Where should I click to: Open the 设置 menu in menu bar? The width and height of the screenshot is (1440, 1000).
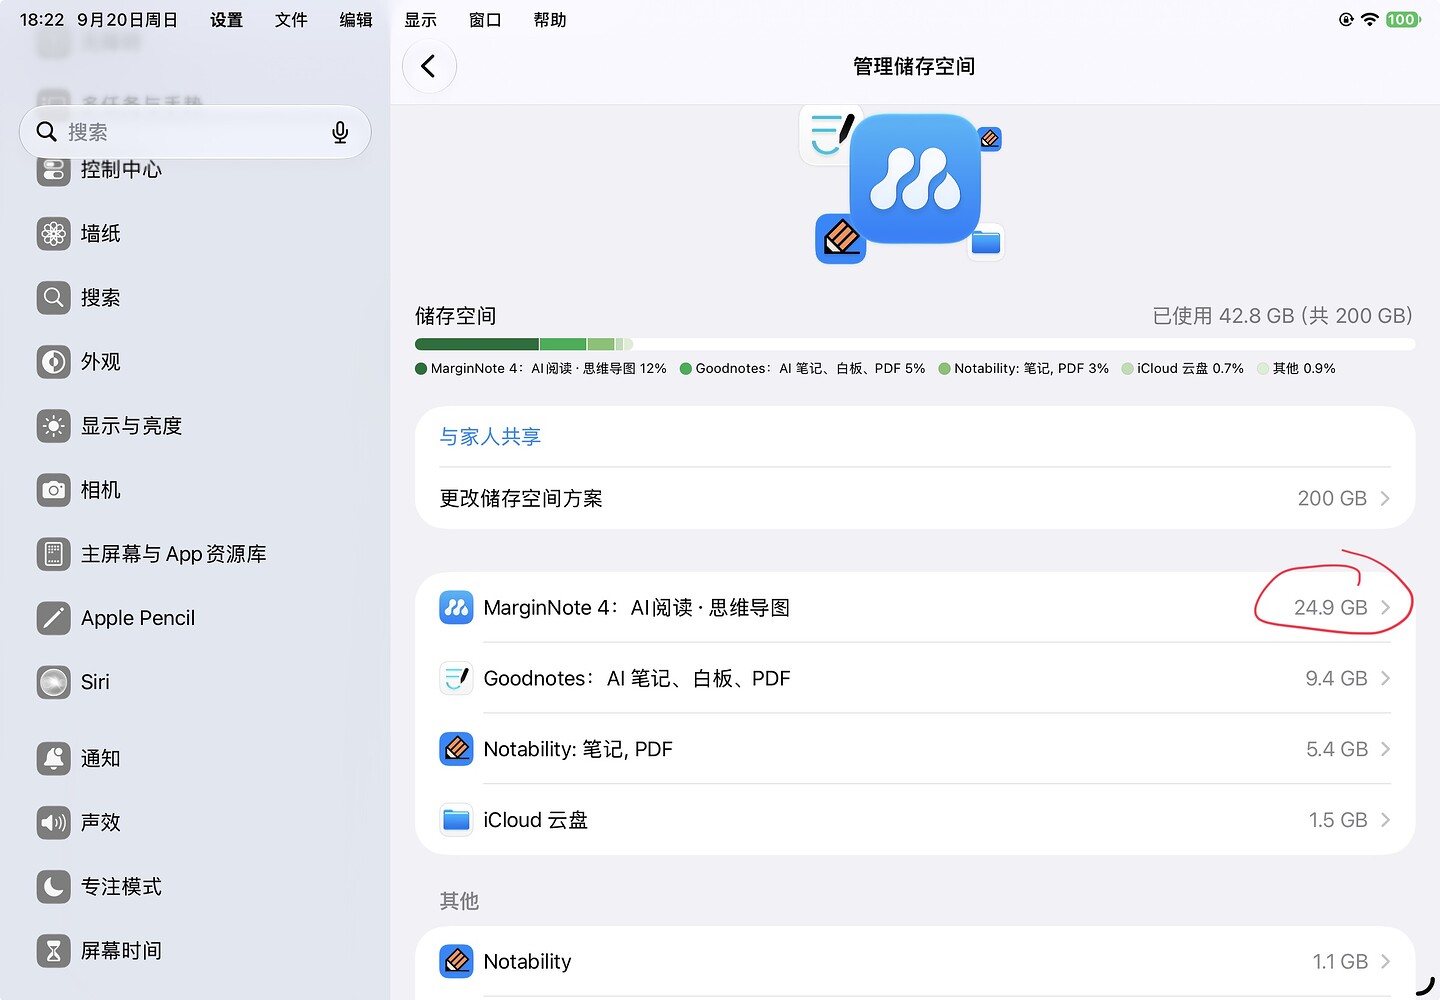pos(226,20)
